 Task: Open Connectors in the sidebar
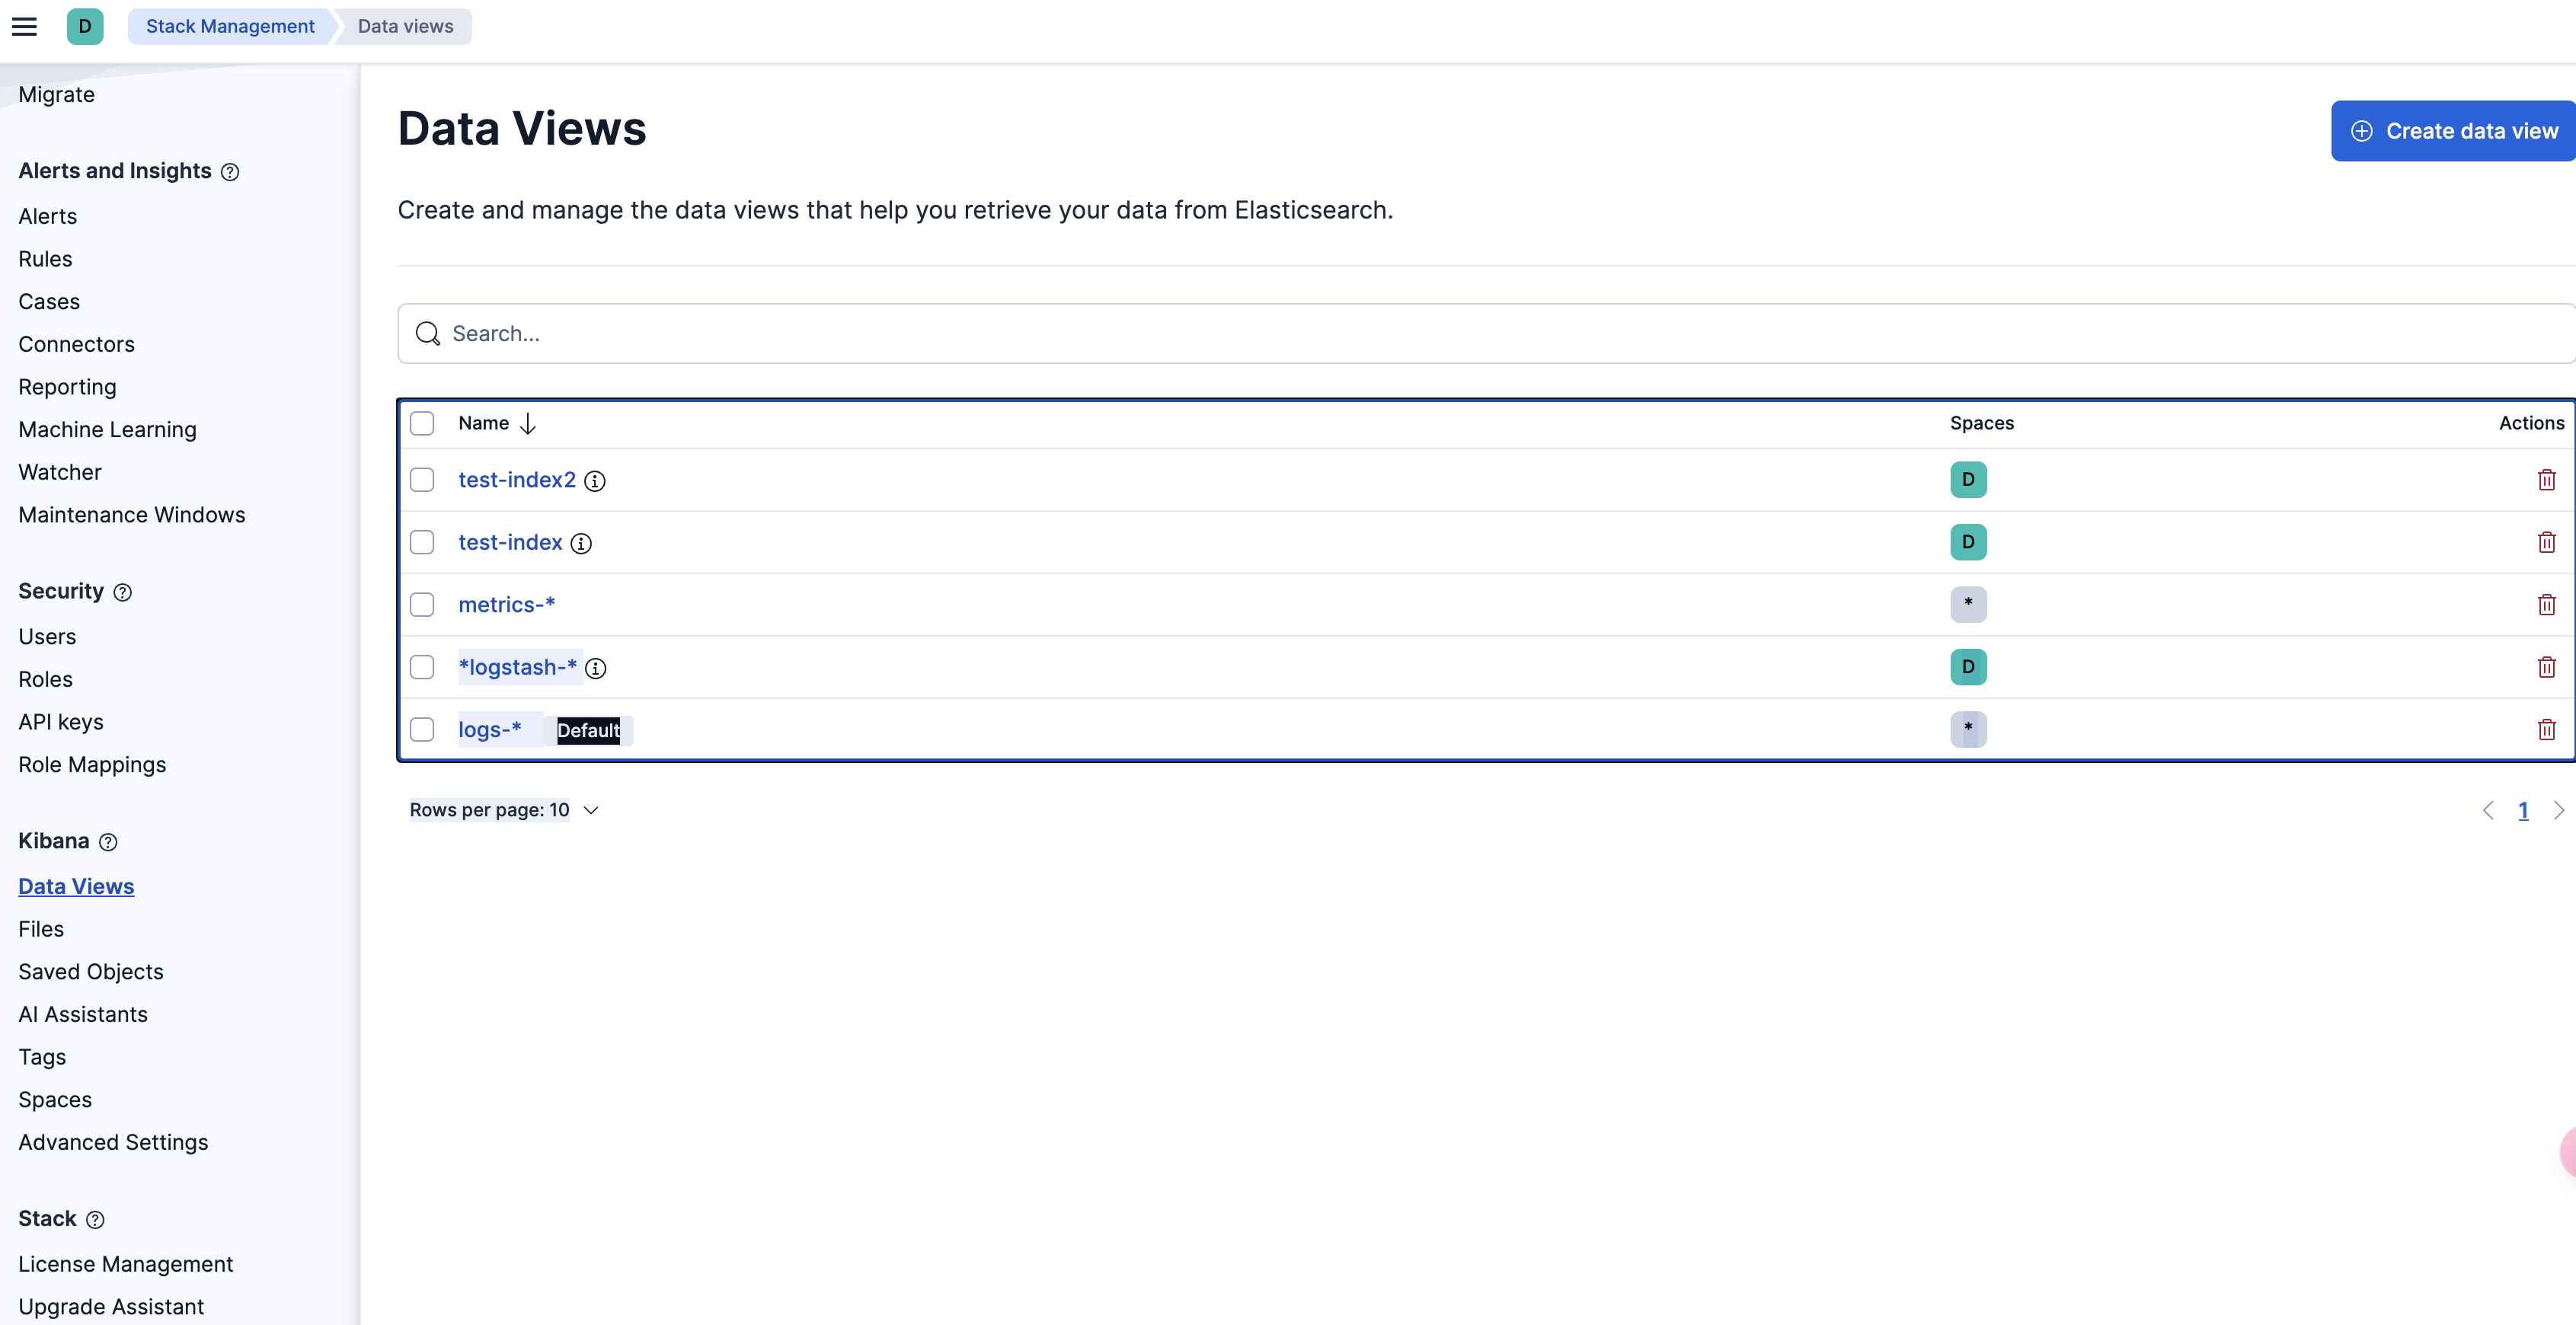77,345
